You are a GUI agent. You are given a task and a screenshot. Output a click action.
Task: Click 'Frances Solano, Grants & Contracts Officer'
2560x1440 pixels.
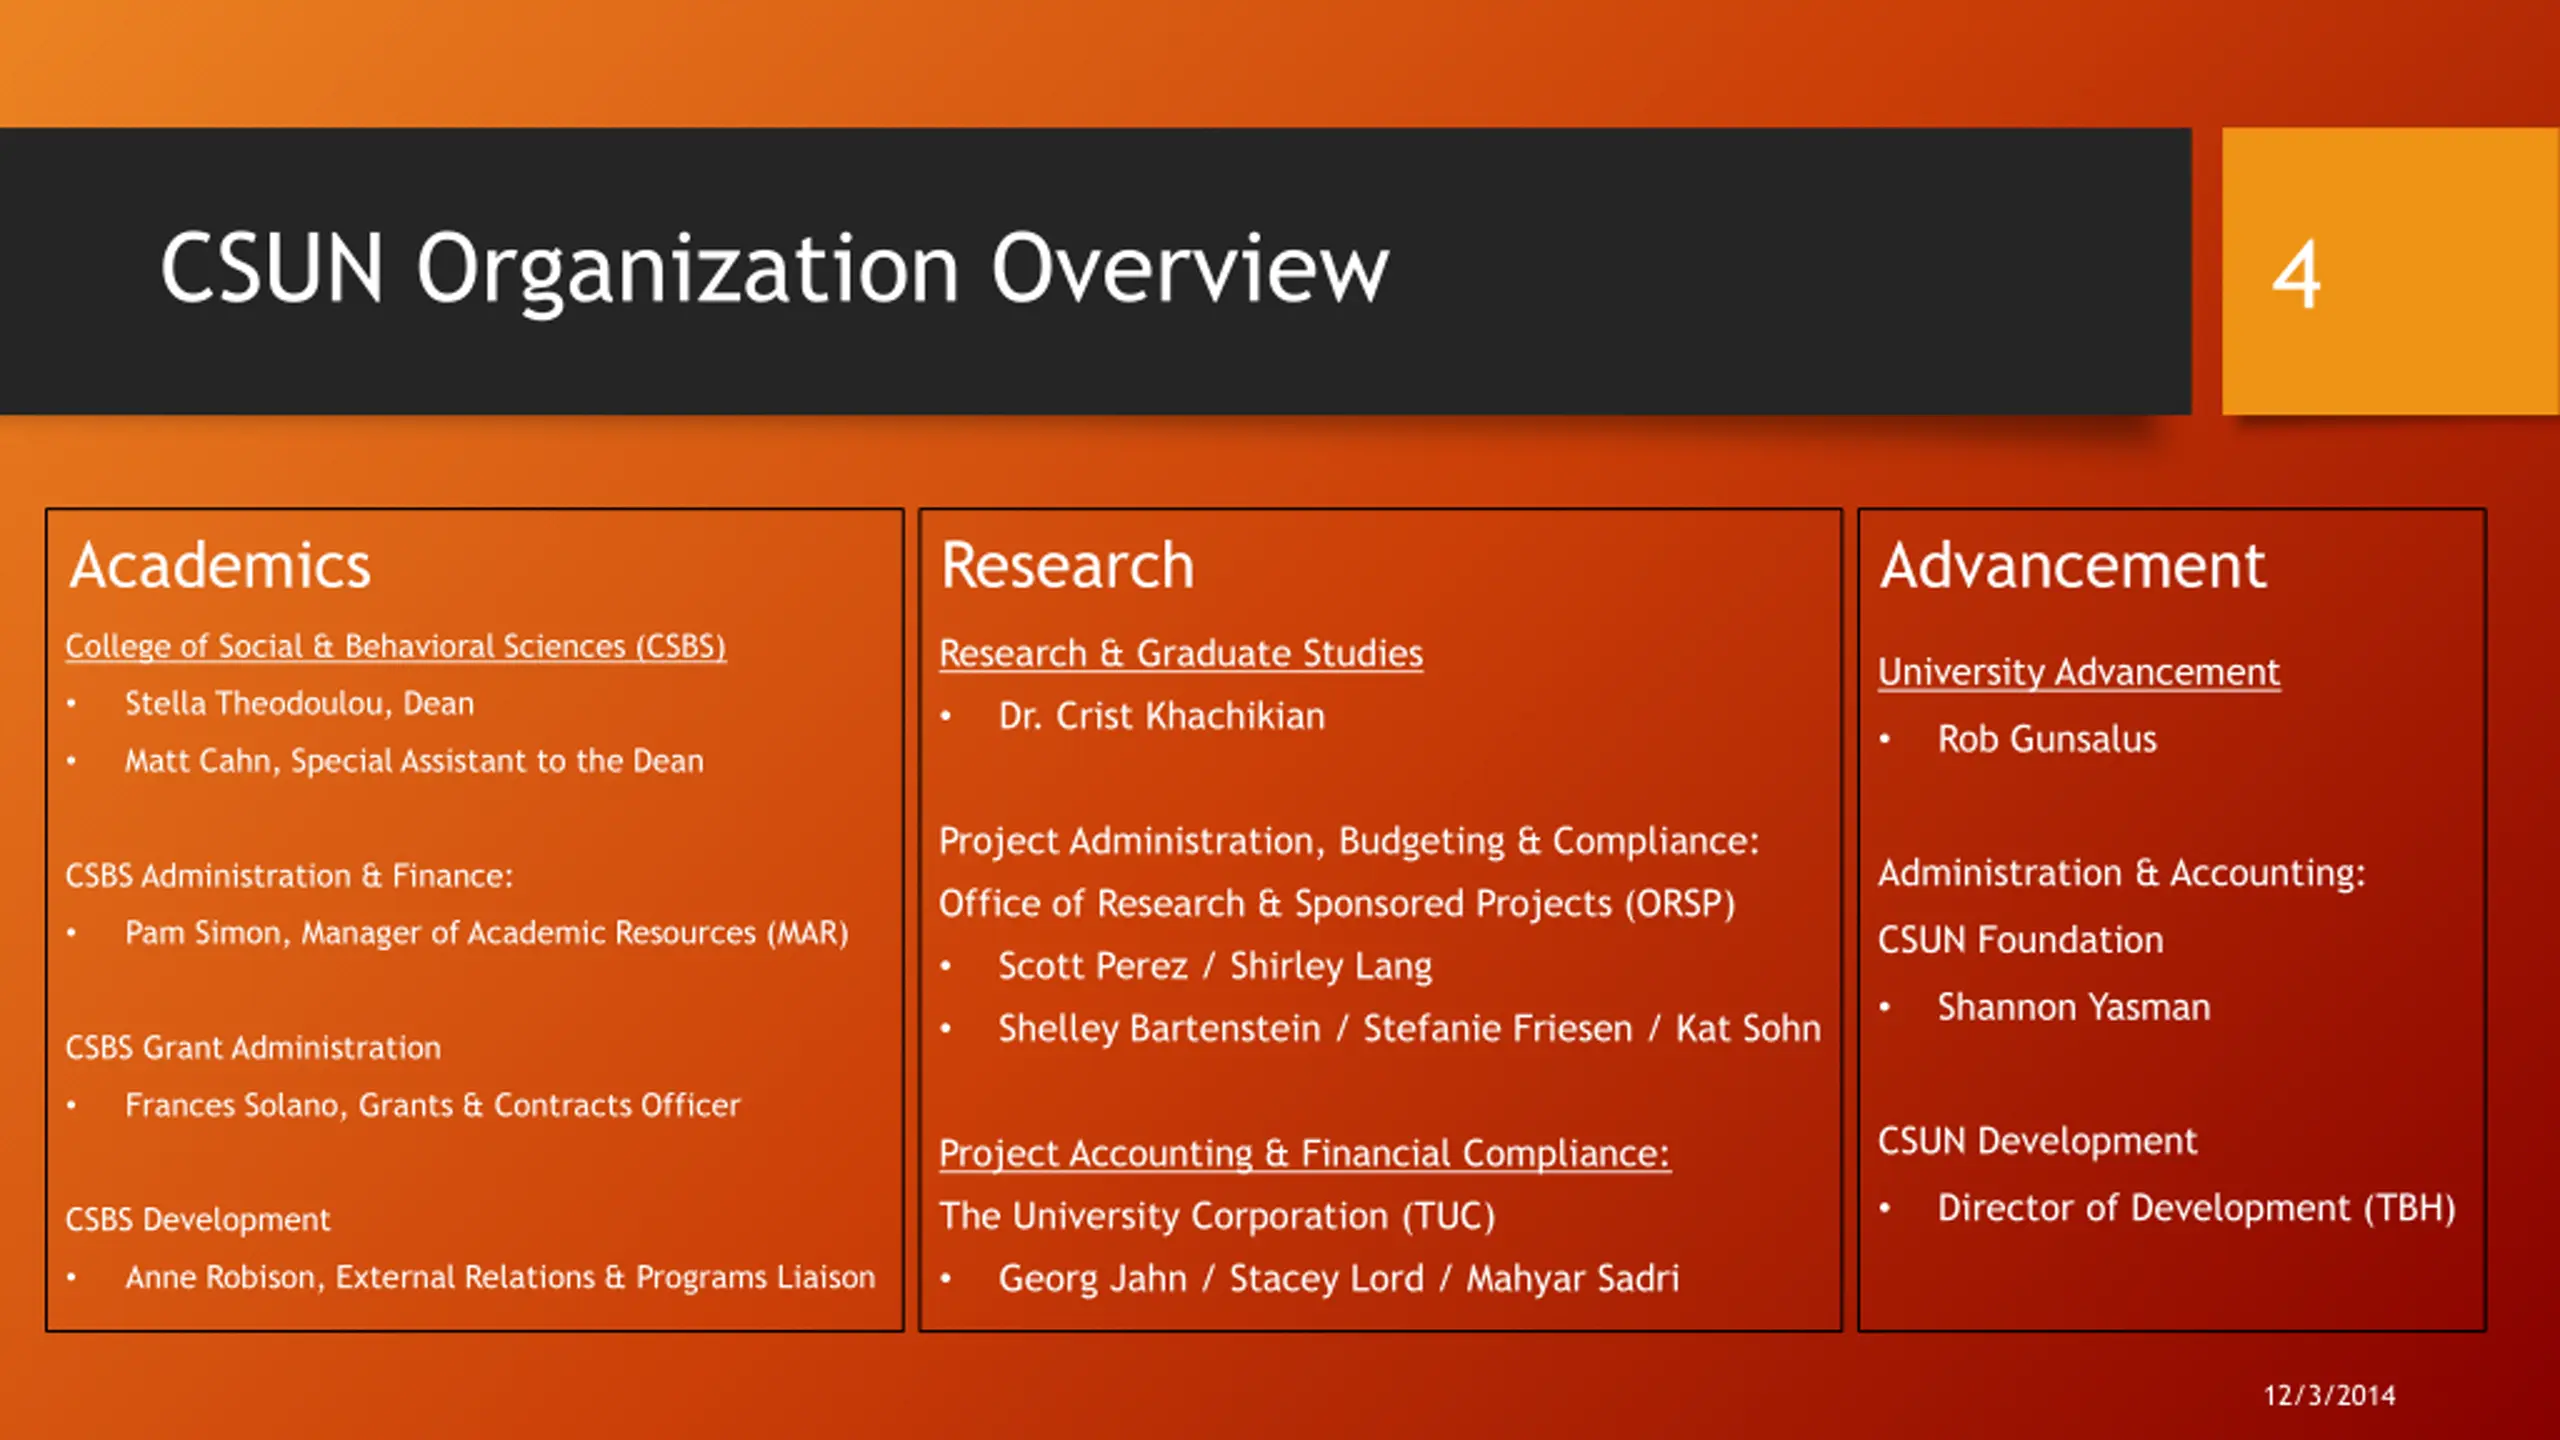(432, 1105)
